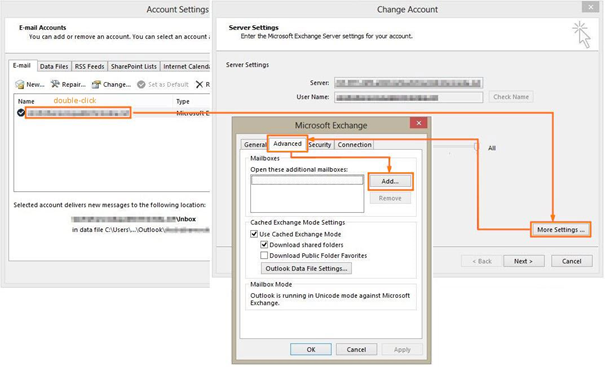Click the Name column header
The height and width of the screenshot is (367, 605).
click(26, 101)
